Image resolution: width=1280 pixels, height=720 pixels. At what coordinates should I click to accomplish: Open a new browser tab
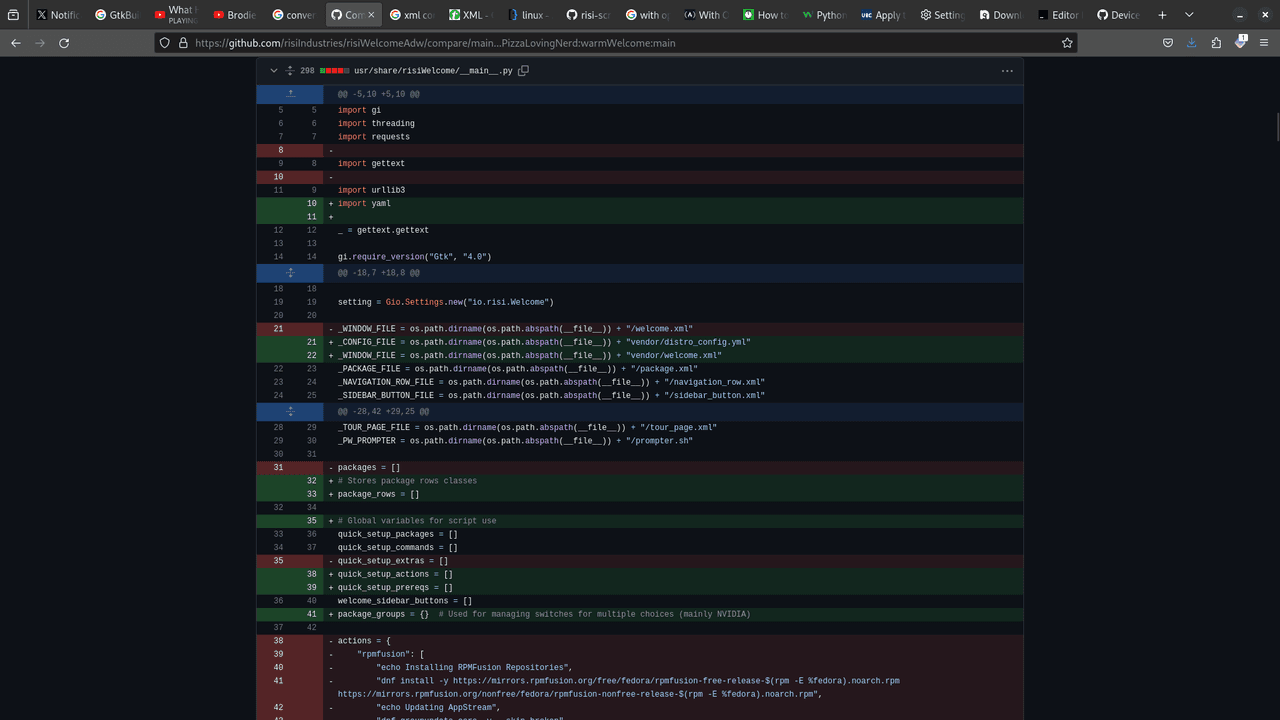1162,15
